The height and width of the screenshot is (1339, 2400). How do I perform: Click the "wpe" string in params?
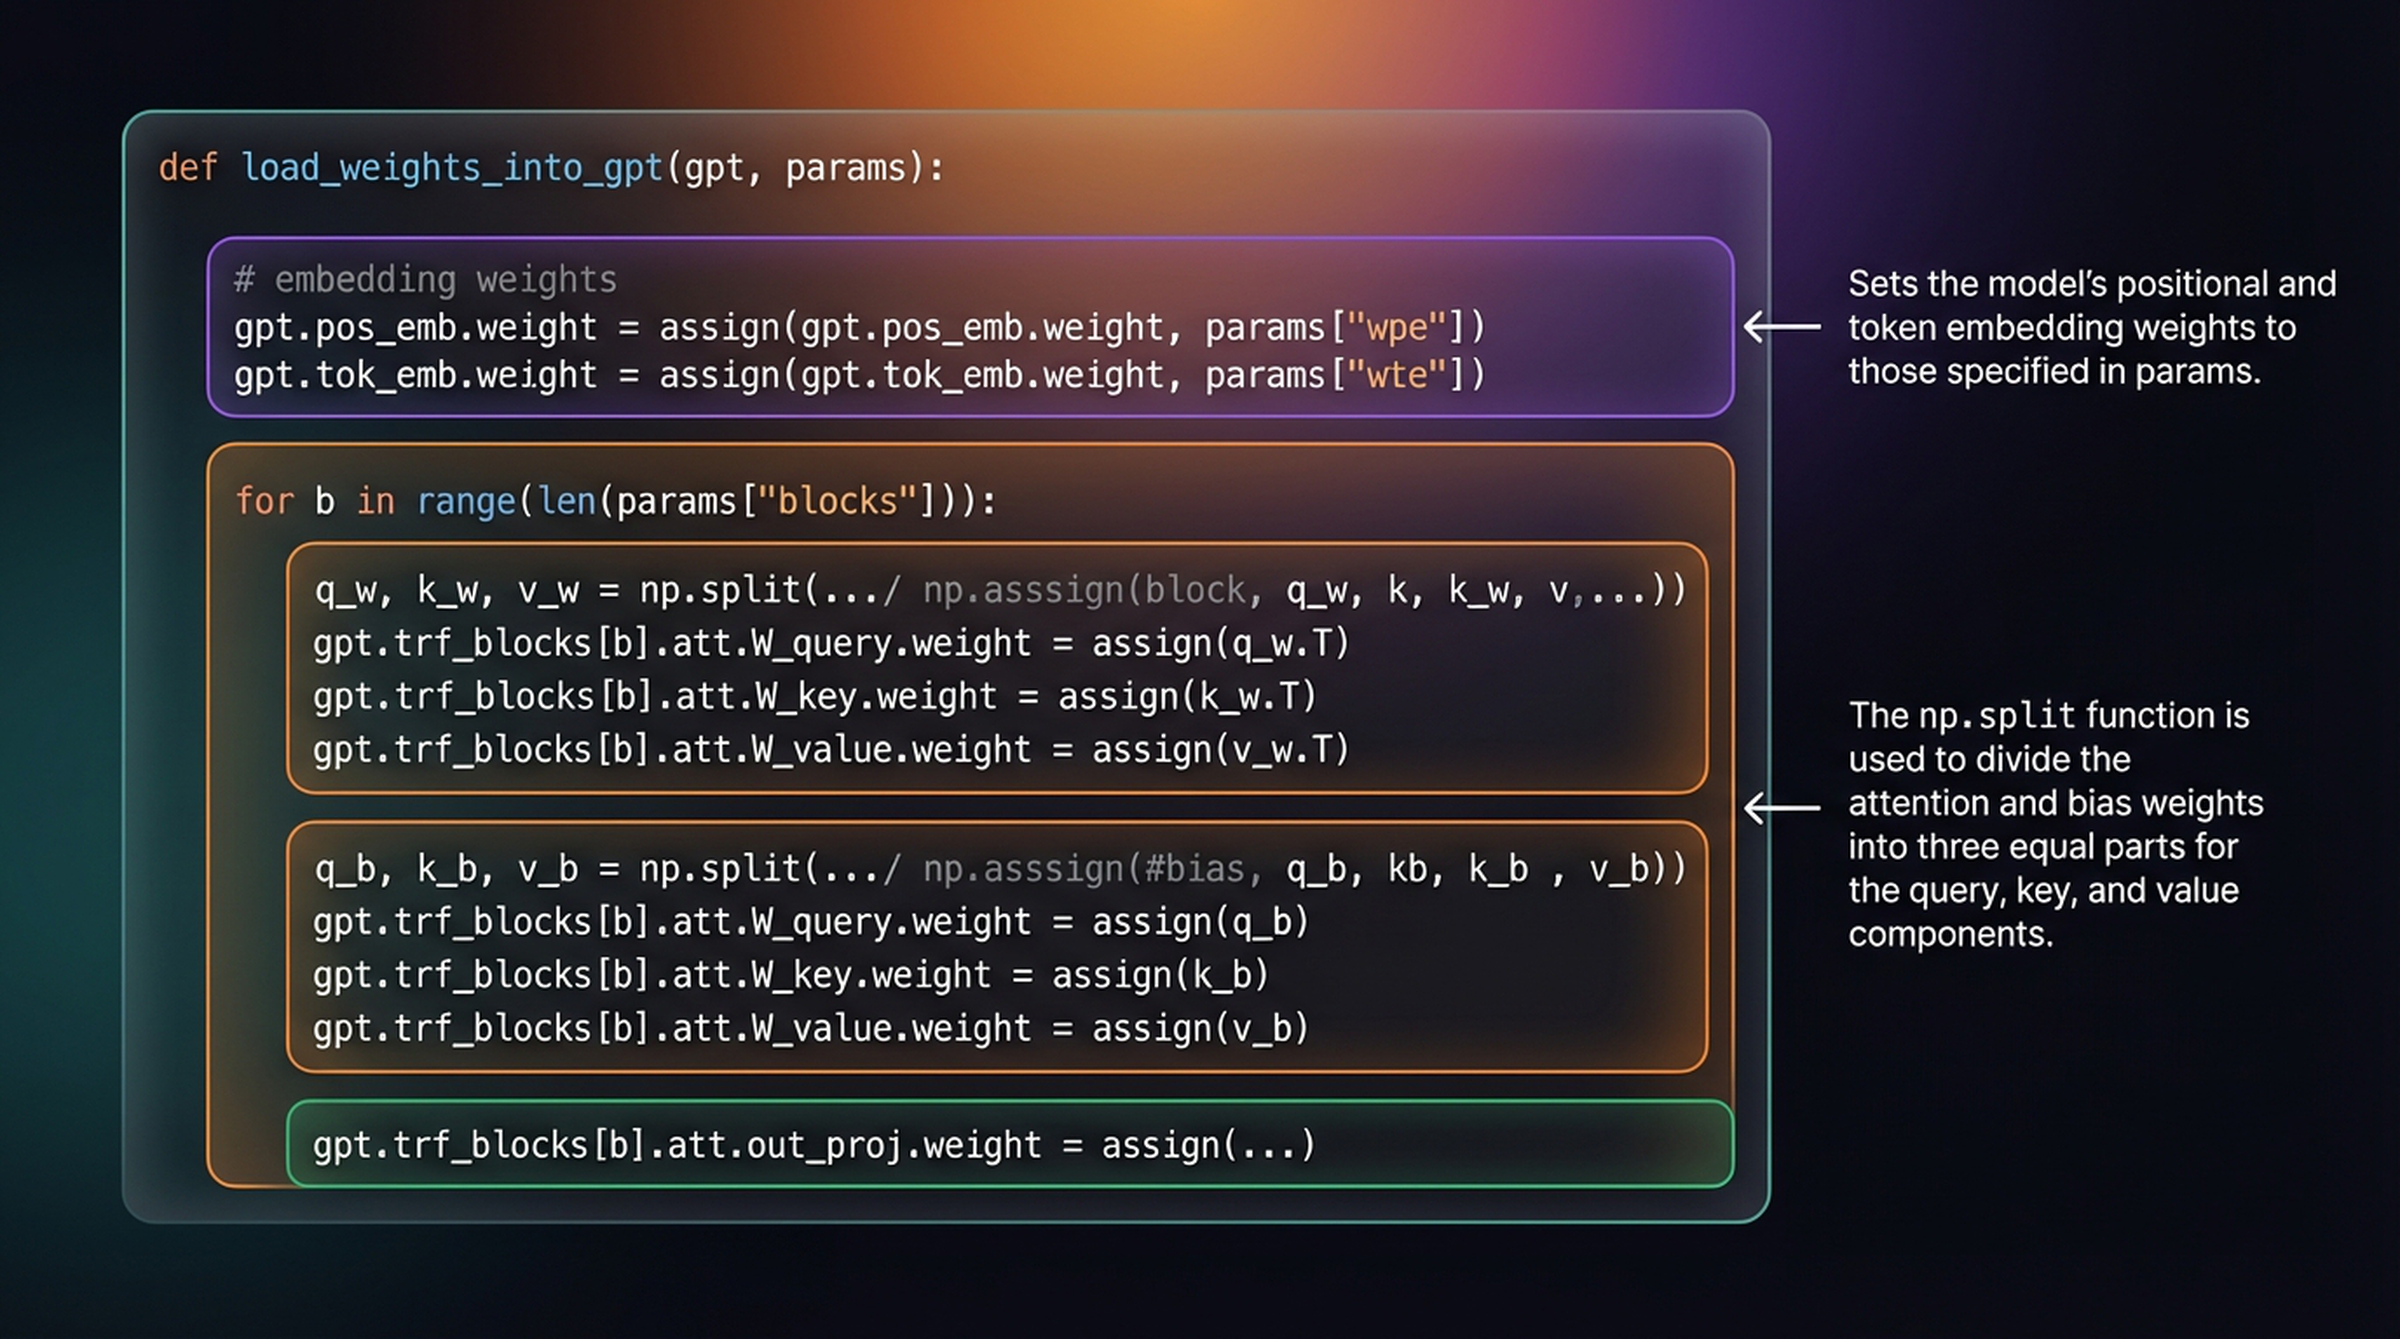(1397, 327)
